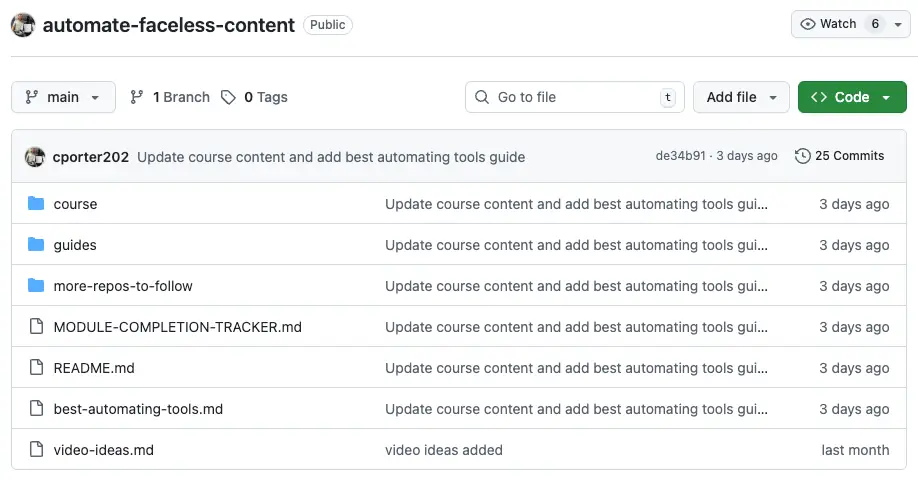Open commit hash de34b91
The image size is (918, 480).
pyautogui.click(x=680, y=156)
